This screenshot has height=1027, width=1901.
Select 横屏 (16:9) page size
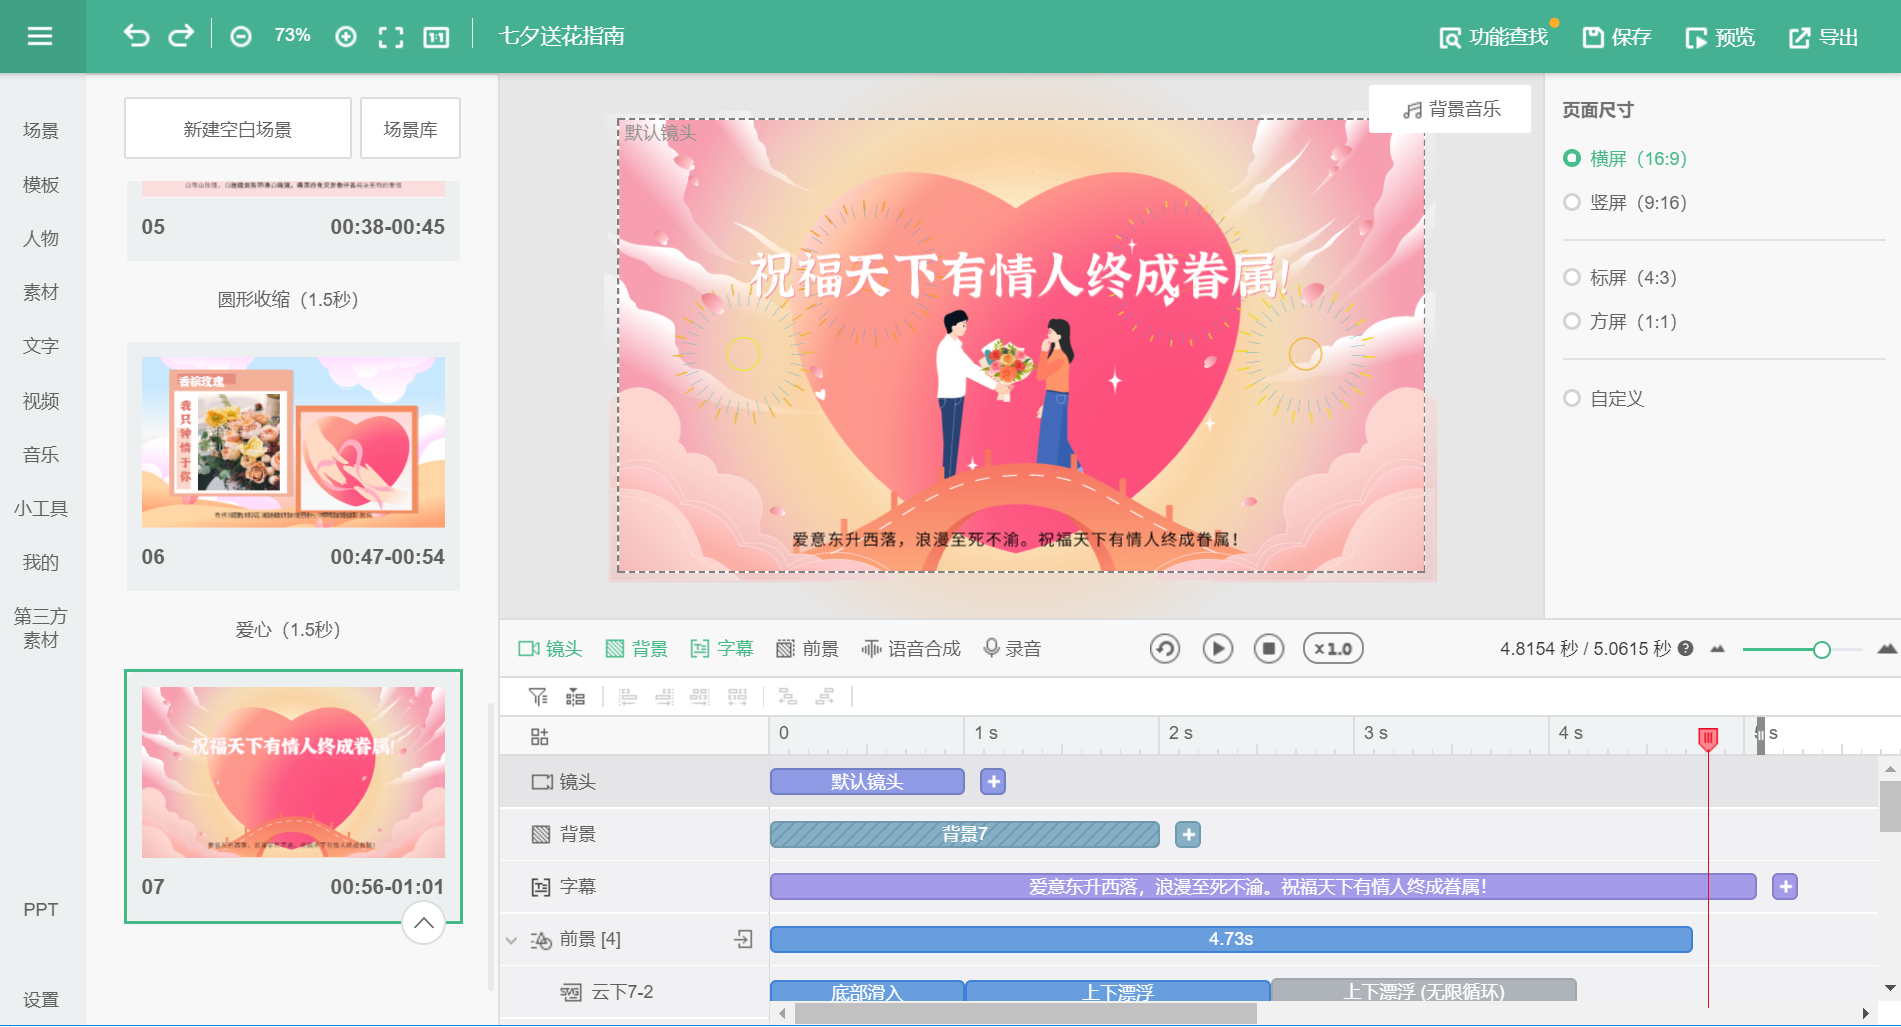(x=1624, y=158)
